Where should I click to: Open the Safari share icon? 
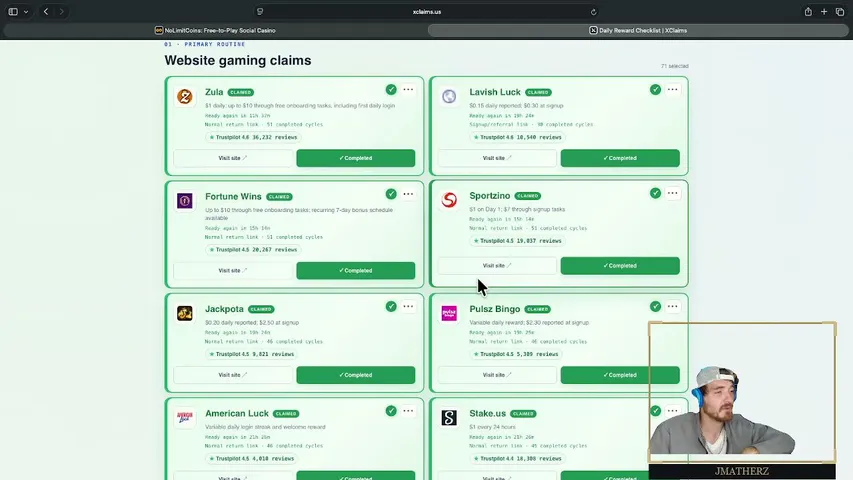point(808,11)
